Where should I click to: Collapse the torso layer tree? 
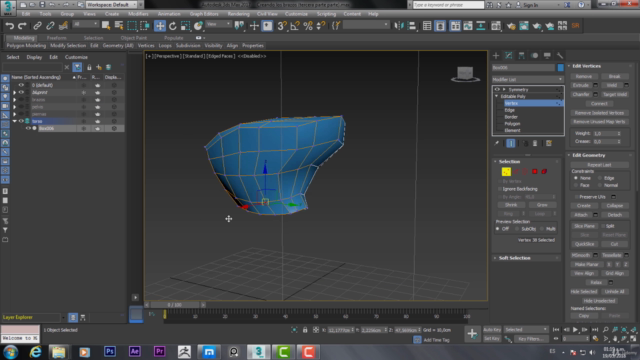(x=15, y=121)
